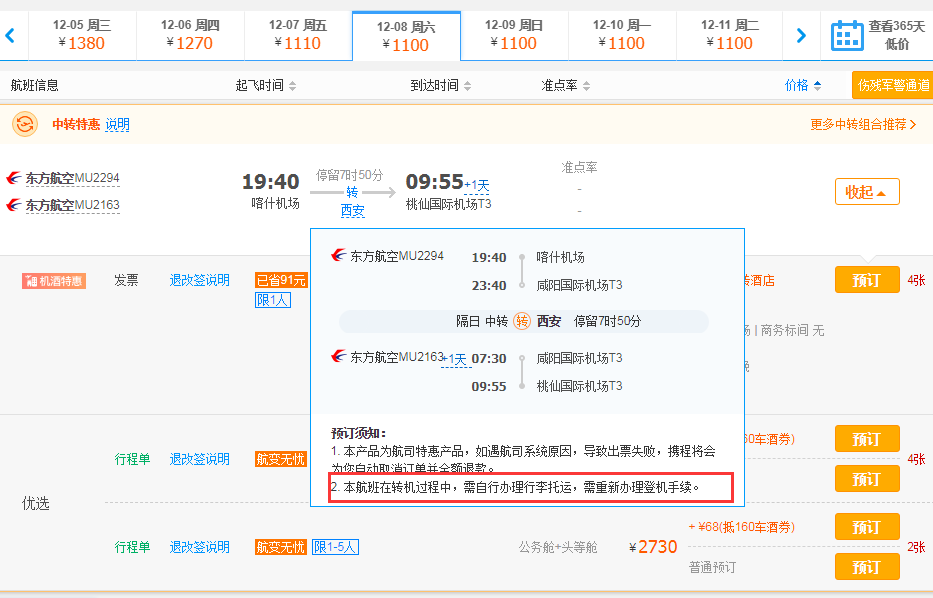Screen dimensions: 933x598
Task: Go to previous dates arrow
Action: pyautogui.click(x=10, y=36)
